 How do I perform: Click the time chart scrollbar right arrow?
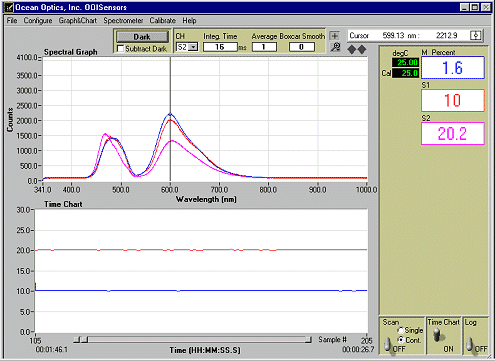309,340
